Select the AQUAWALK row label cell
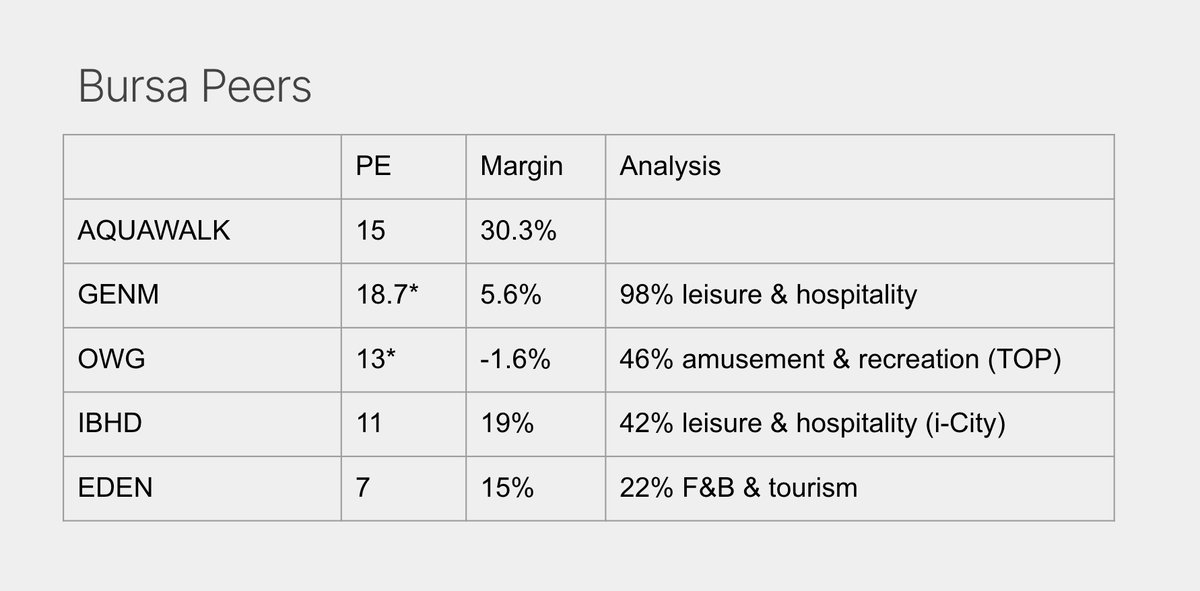Image resolution: width=1200 pixels, height=591 pixels. click(154, 231)
